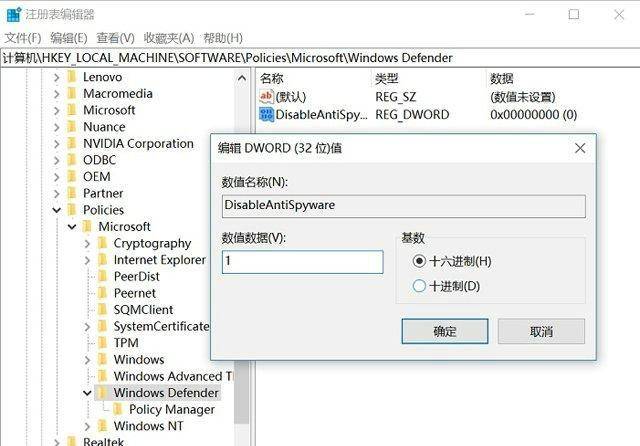640x446 pixels.
Task: Open the 帮助(H) menu
Action: 223,38
